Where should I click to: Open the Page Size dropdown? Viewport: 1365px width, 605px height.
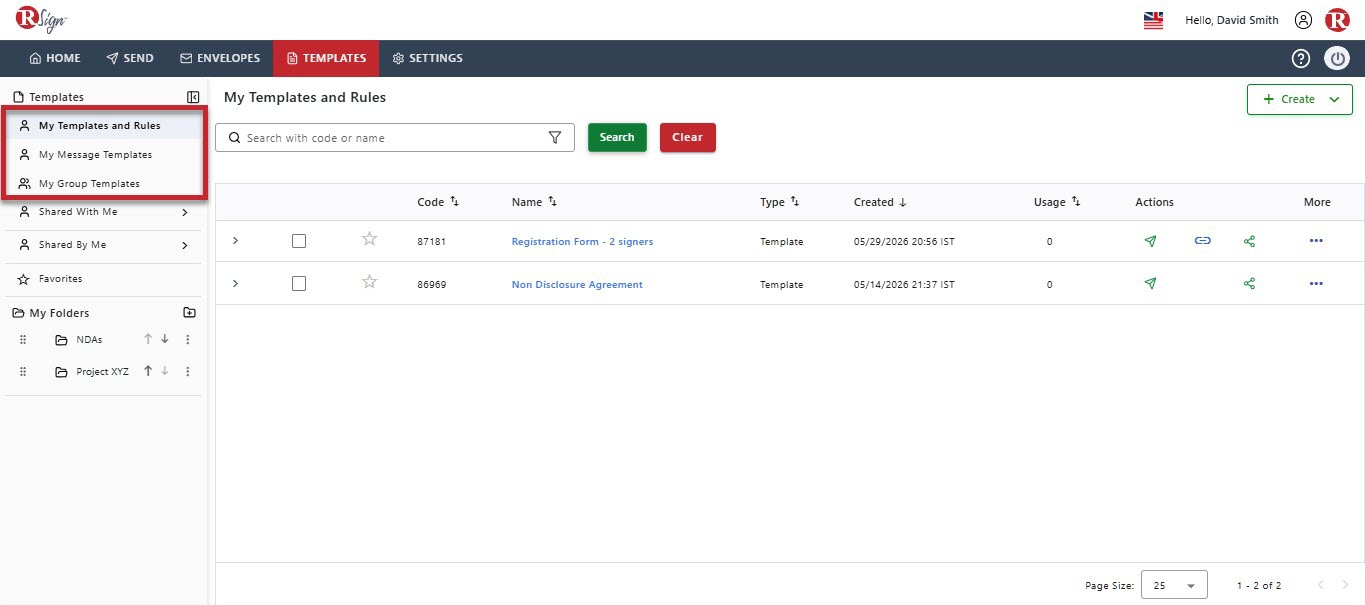click(1174, 585)
